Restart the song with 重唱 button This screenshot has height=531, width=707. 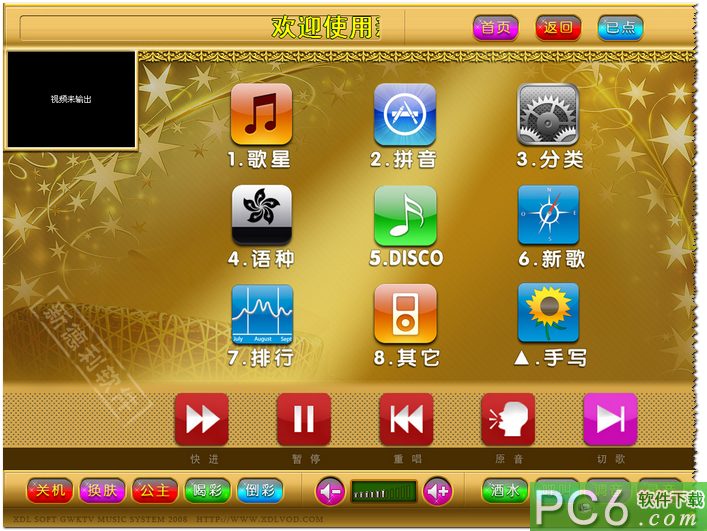coord(406,419)
